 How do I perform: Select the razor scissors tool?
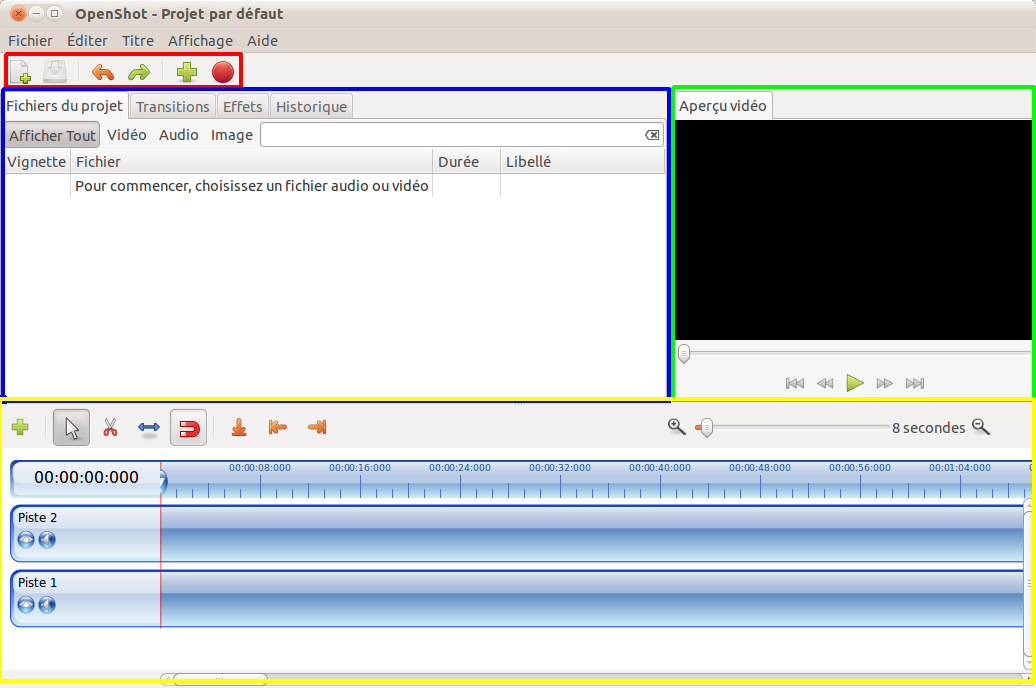[110, 428]
